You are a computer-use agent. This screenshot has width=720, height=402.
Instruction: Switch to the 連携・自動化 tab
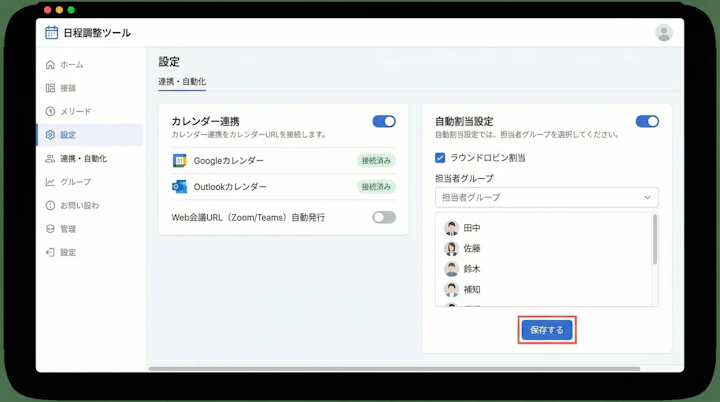(182, 82)
